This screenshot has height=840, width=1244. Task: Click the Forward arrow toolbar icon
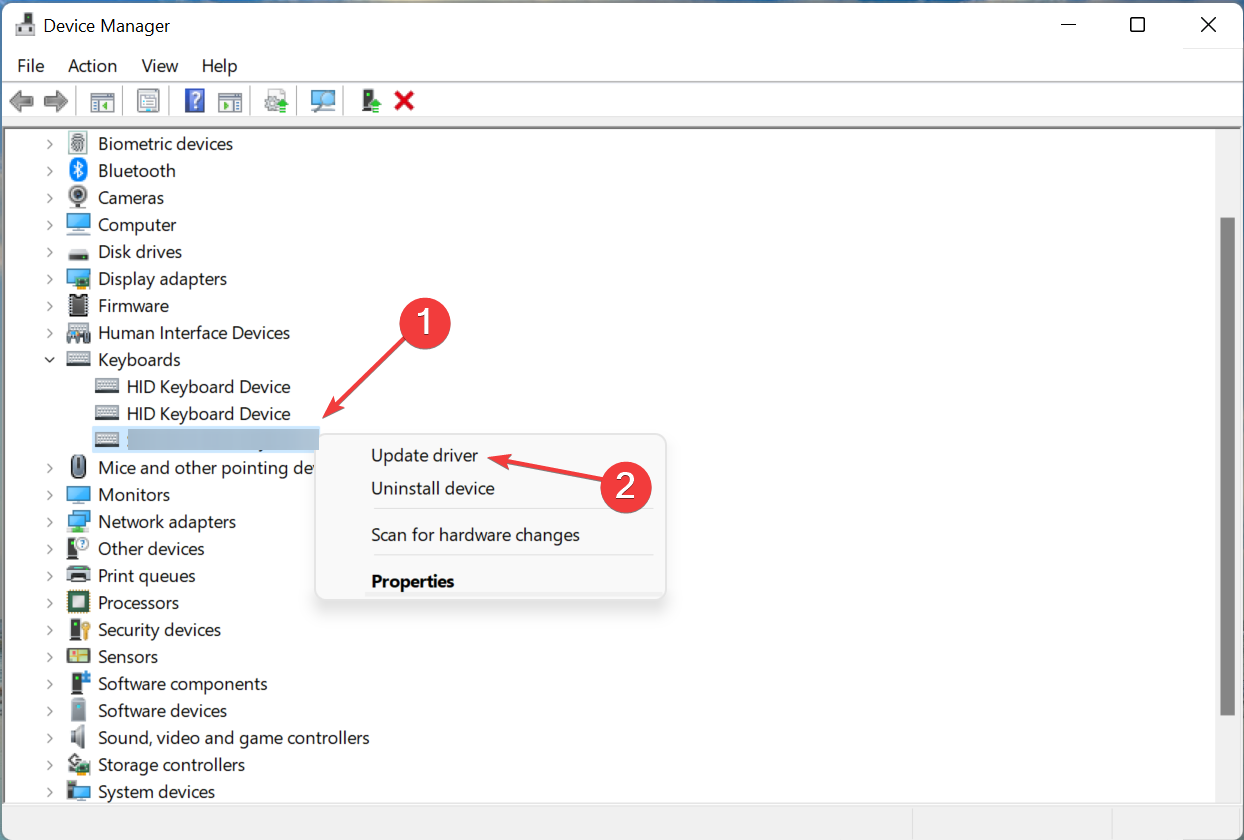56,101
